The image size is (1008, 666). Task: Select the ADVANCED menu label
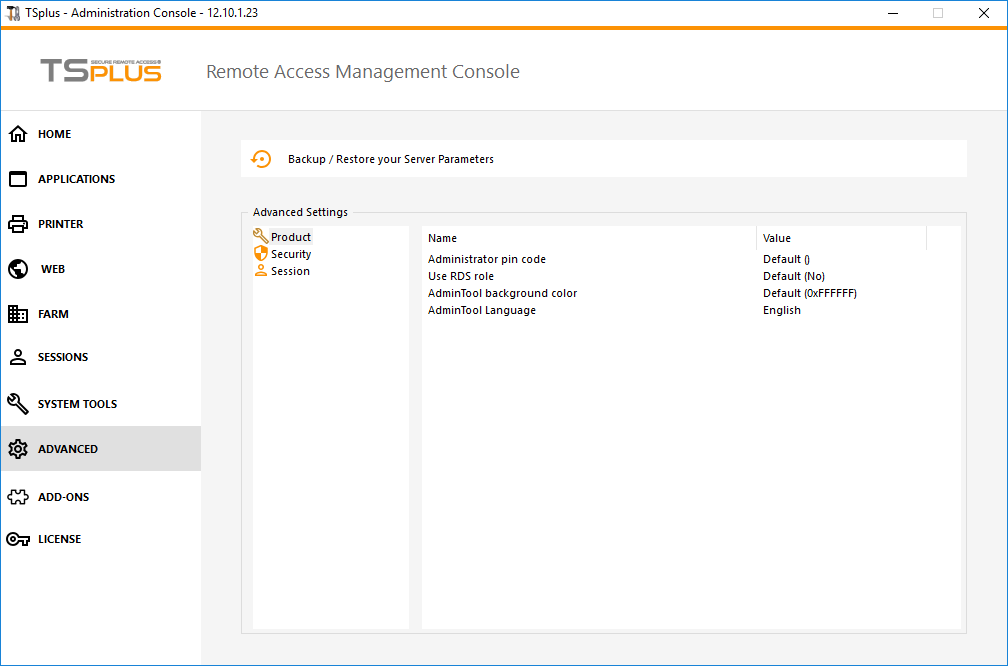coord(68,449)
